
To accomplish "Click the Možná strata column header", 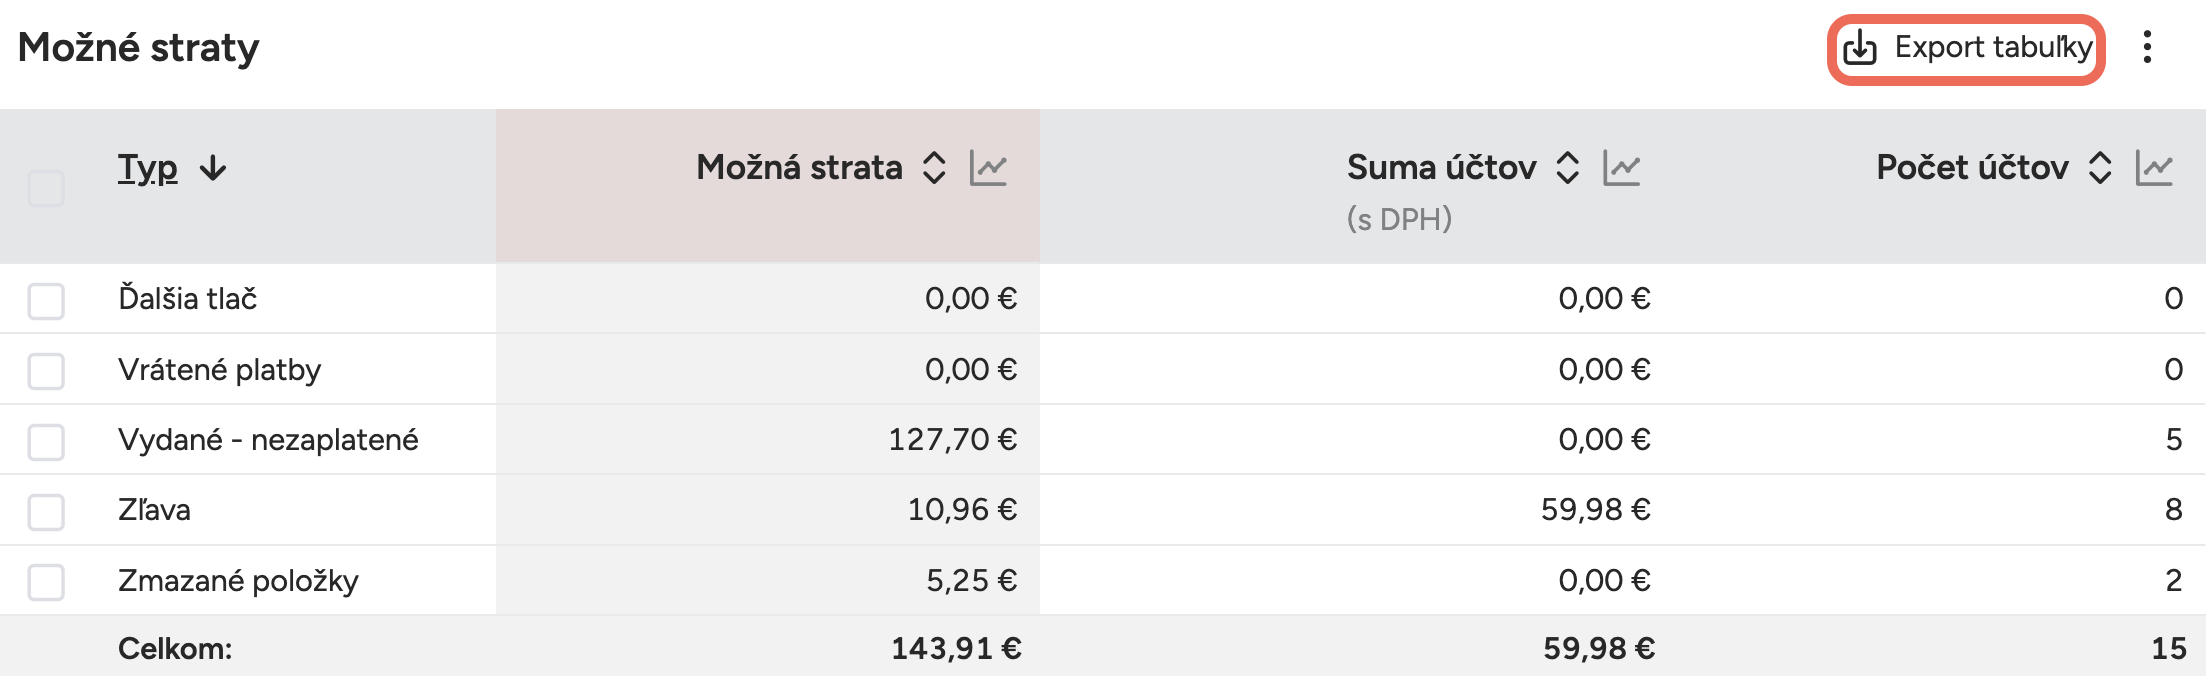I will (798, 168).
